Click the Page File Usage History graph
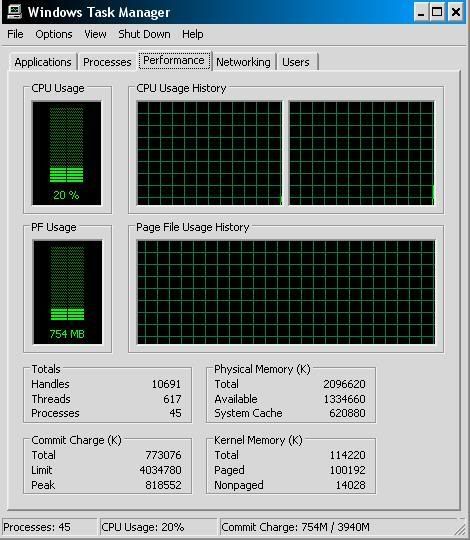 pyautogui.click(x=286, y=292)
